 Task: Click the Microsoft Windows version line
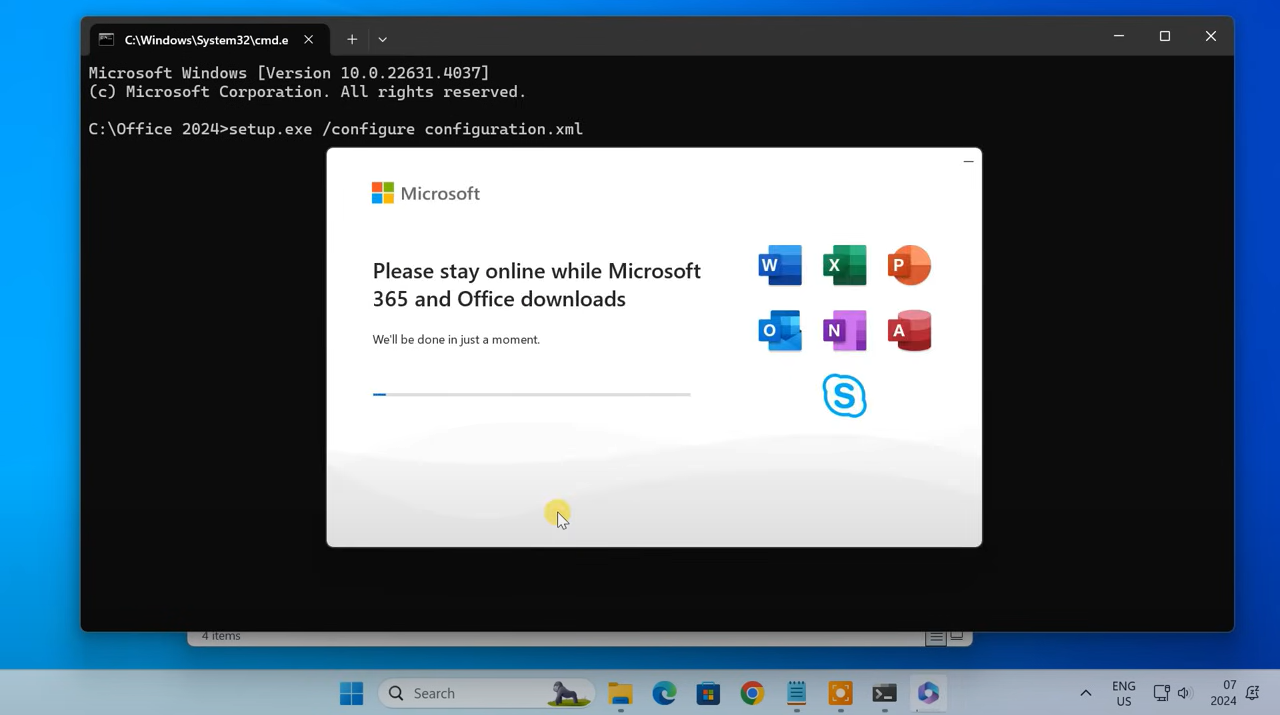(x=289, y=73)
